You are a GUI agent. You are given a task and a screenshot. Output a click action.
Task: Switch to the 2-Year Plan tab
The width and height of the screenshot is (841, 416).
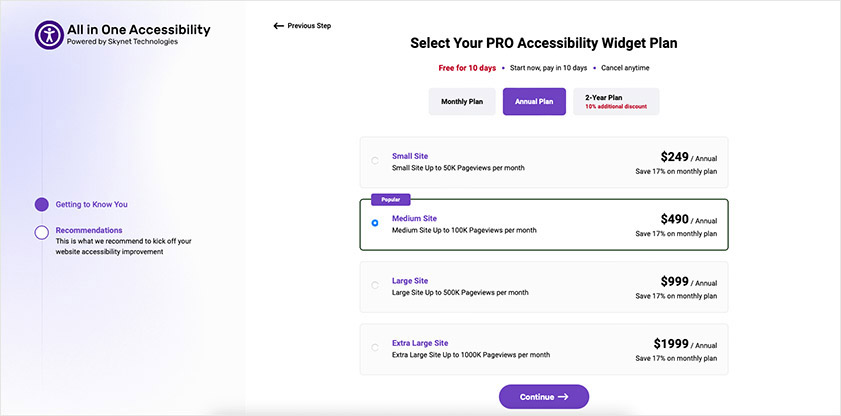click(616, 101)
